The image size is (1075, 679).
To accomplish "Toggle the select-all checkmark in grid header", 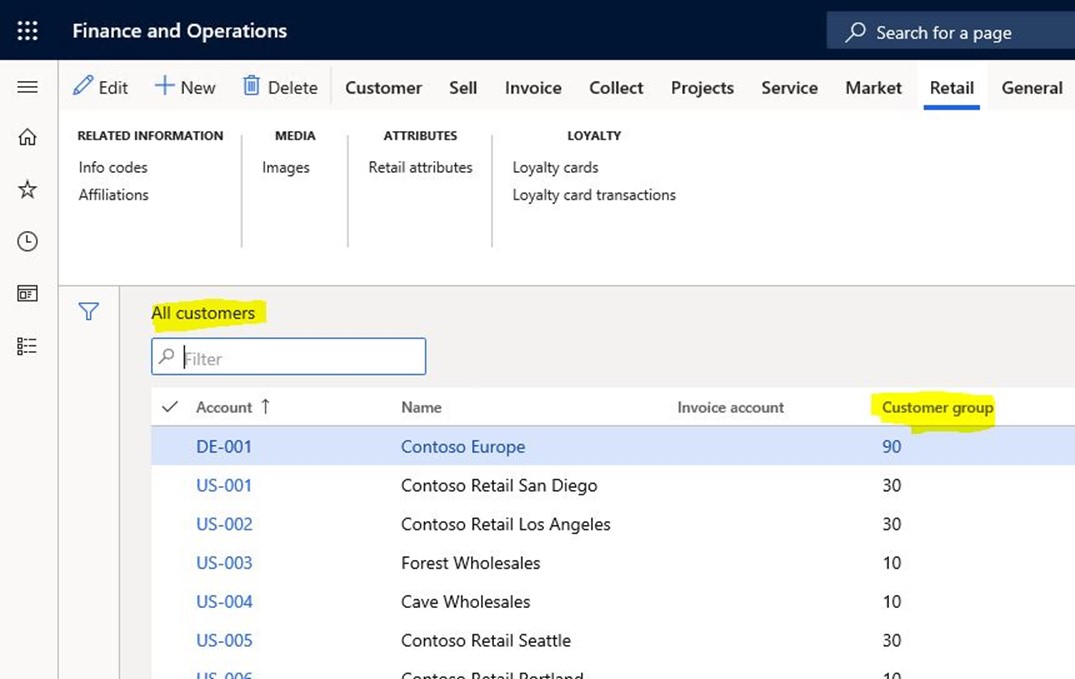I will click(169, 407).
